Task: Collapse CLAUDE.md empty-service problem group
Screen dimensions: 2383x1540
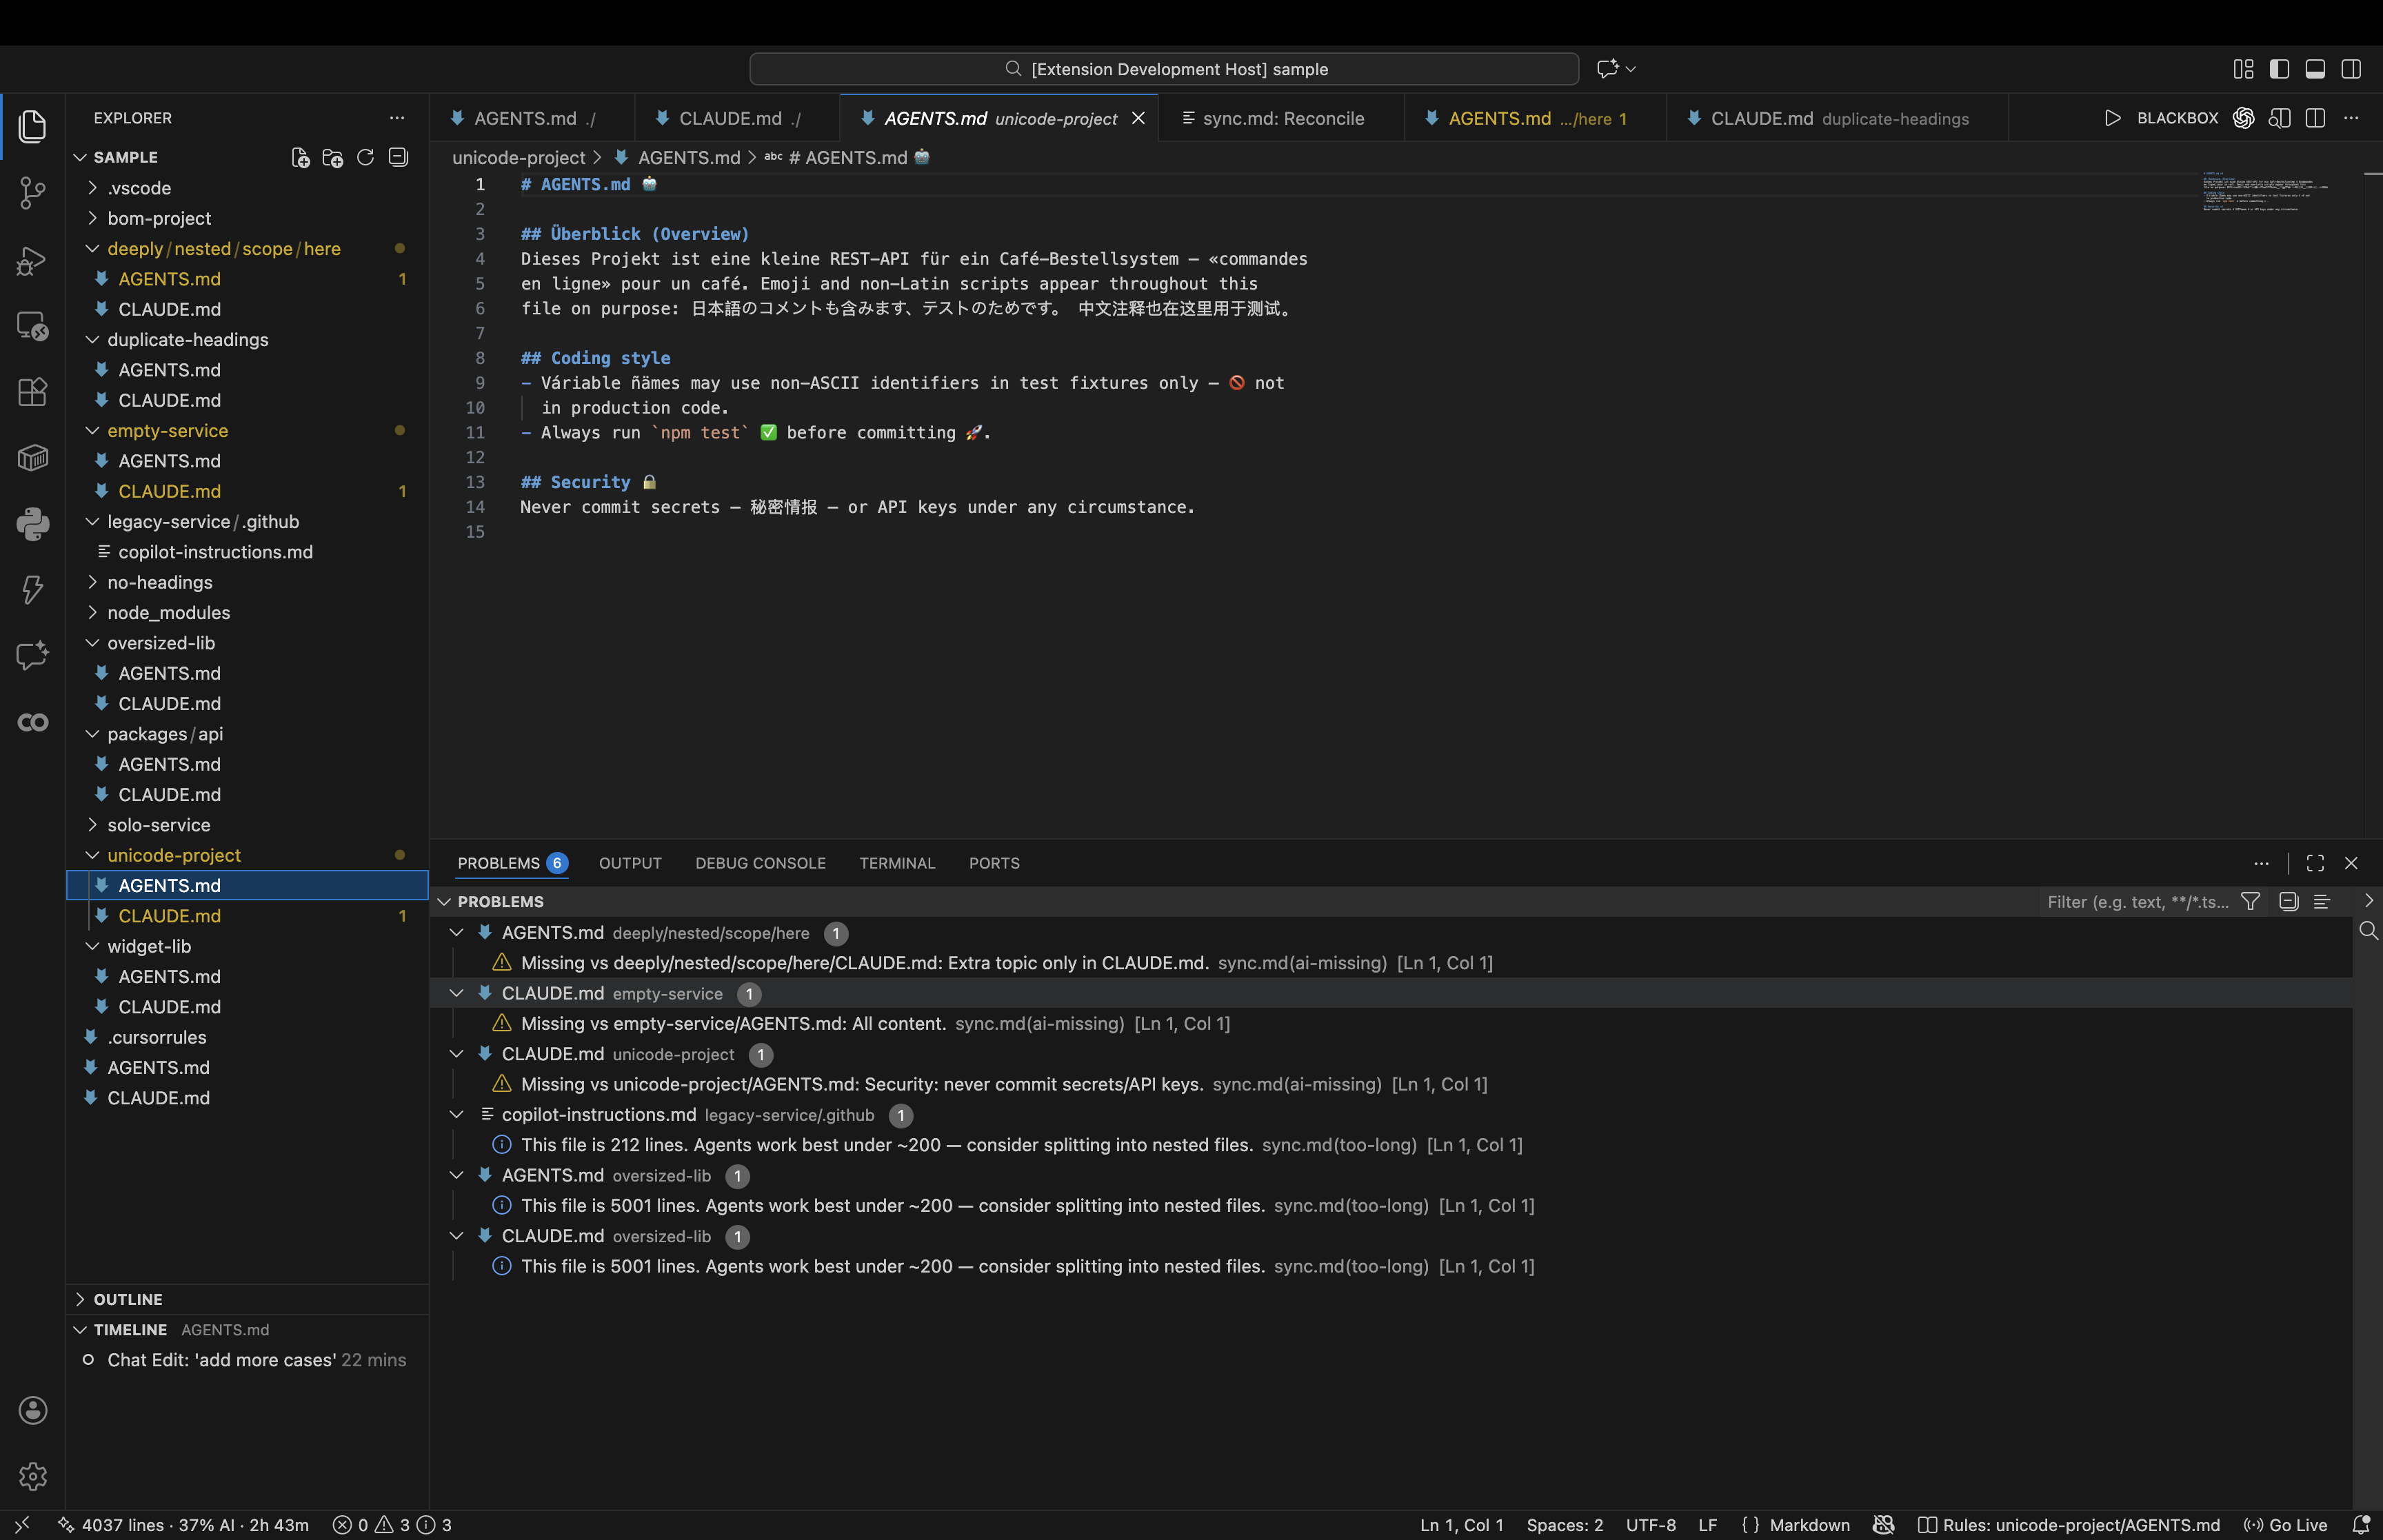Action: pos(456,993)
